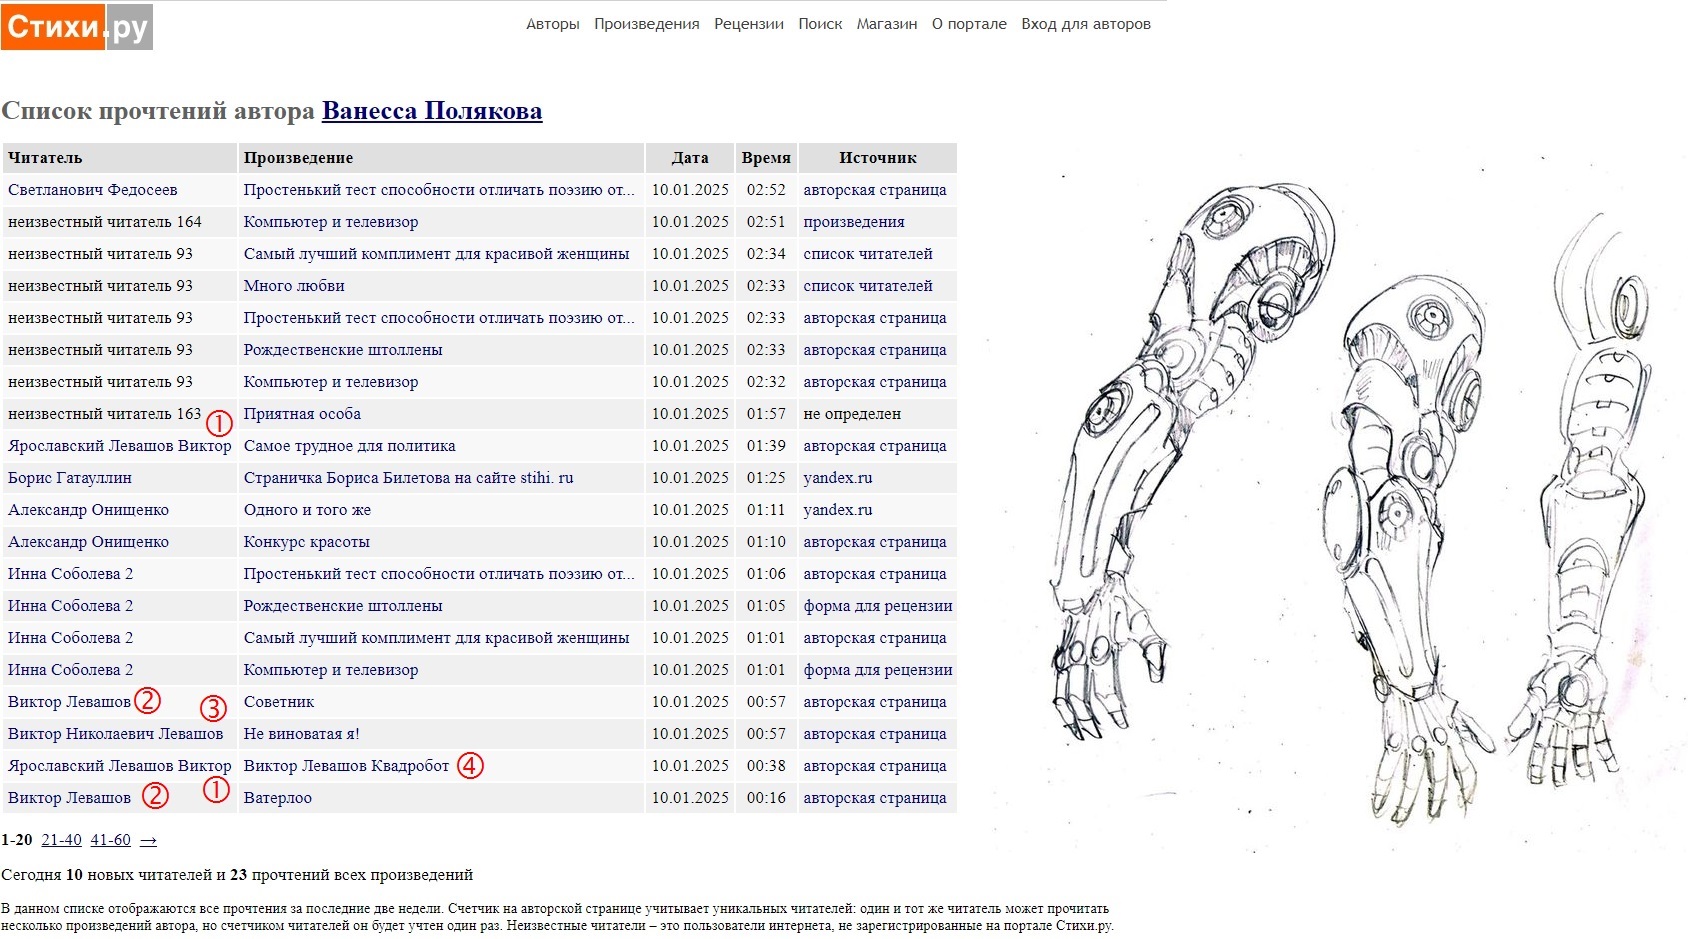
Task: Open reader Борис Гатауллин profile
Action: pyautogui.click(x=70, y=478)
